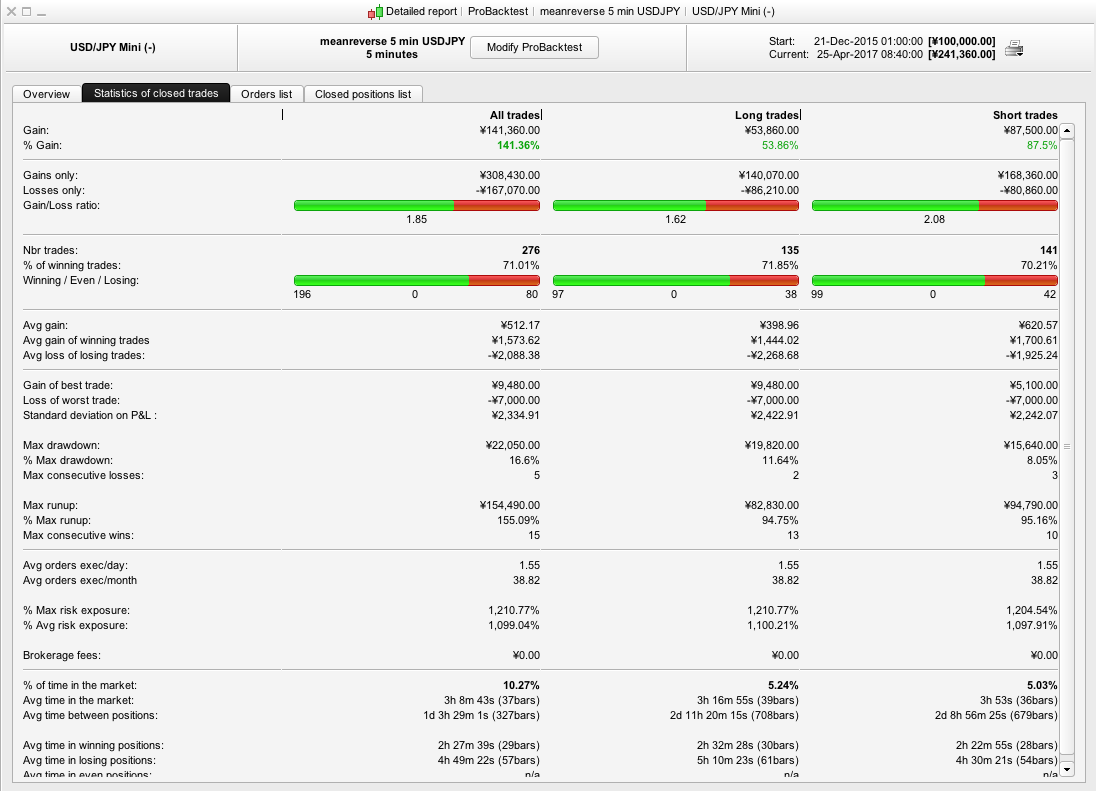Image resolution: width=1096 pixels, height=791 pixels.
Task: Close the Detailed report window
Action: [x=11, y=12]
